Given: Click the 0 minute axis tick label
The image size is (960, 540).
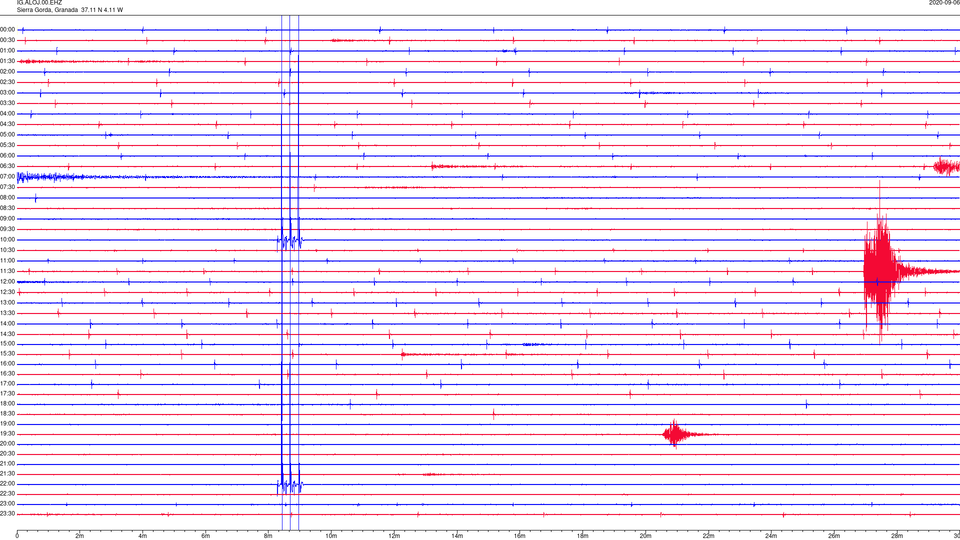Looking at the screenshot, I should [17, 536].
